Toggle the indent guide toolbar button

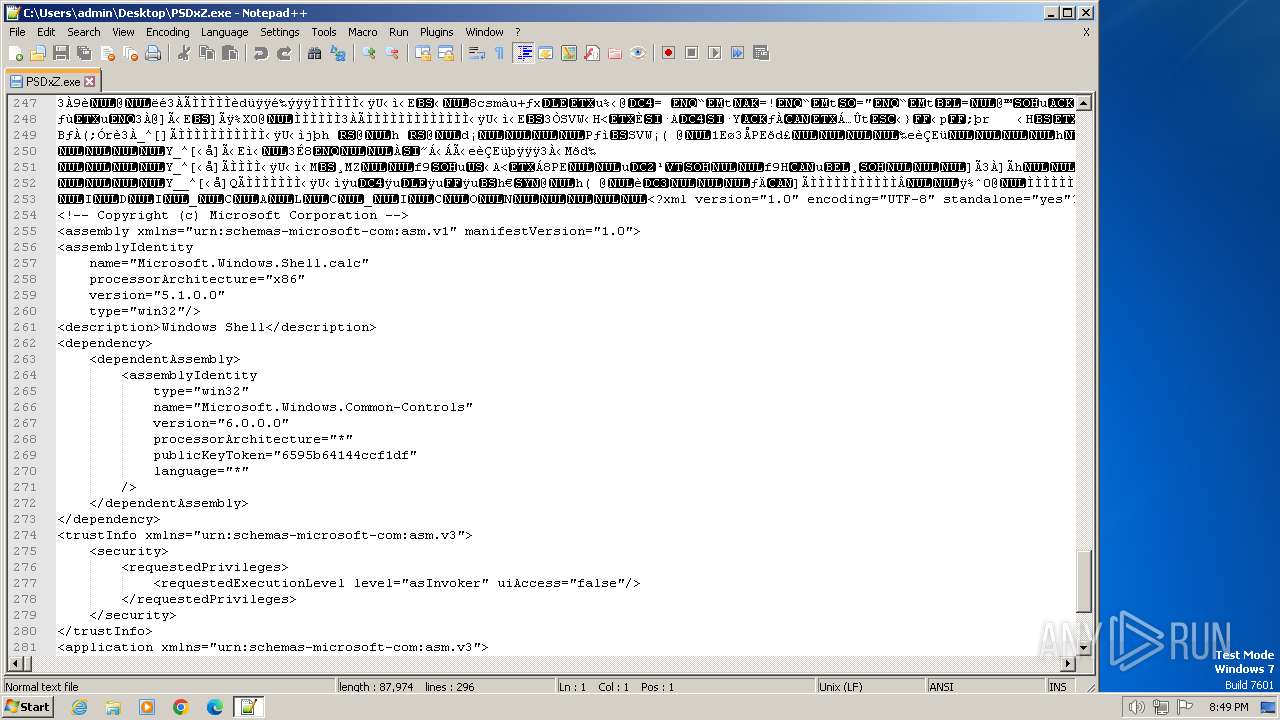[523, 53]
